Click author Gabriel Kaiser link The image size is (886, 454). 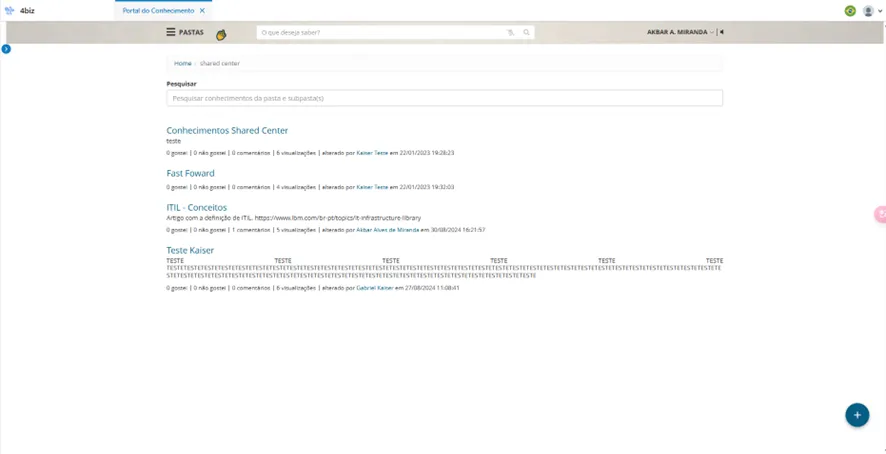click(375, 288)
